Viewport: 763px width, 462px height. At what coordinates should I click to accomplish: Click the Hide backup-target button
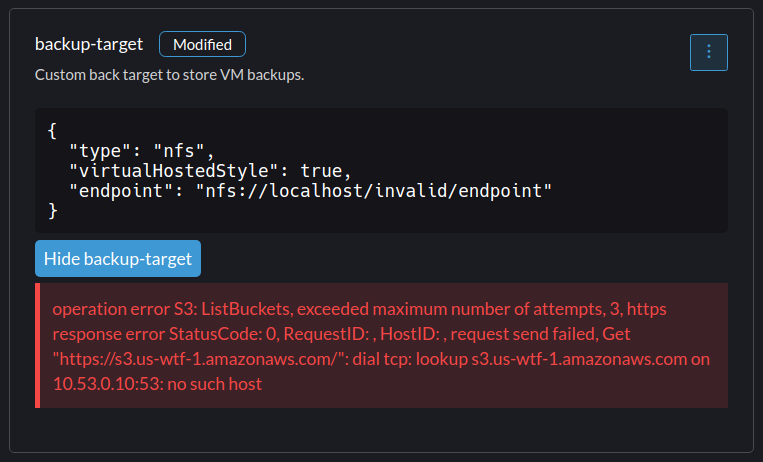point(118,259)
